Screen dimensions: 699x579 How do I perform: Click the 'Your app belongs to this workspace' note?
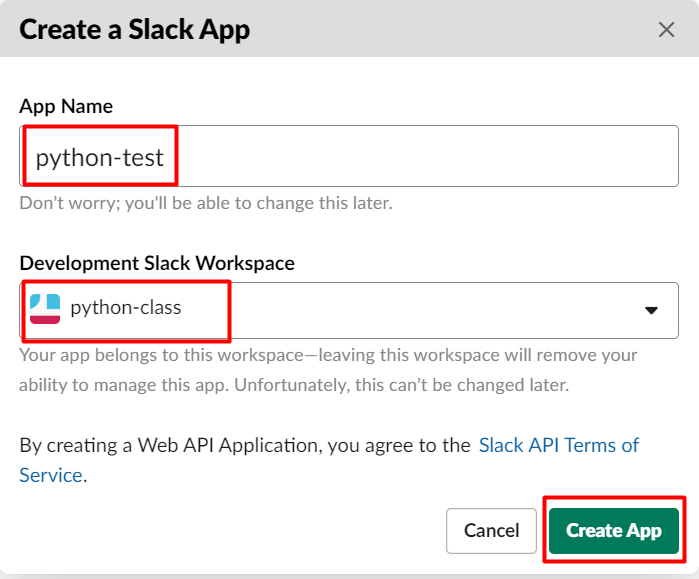point(328,370)
